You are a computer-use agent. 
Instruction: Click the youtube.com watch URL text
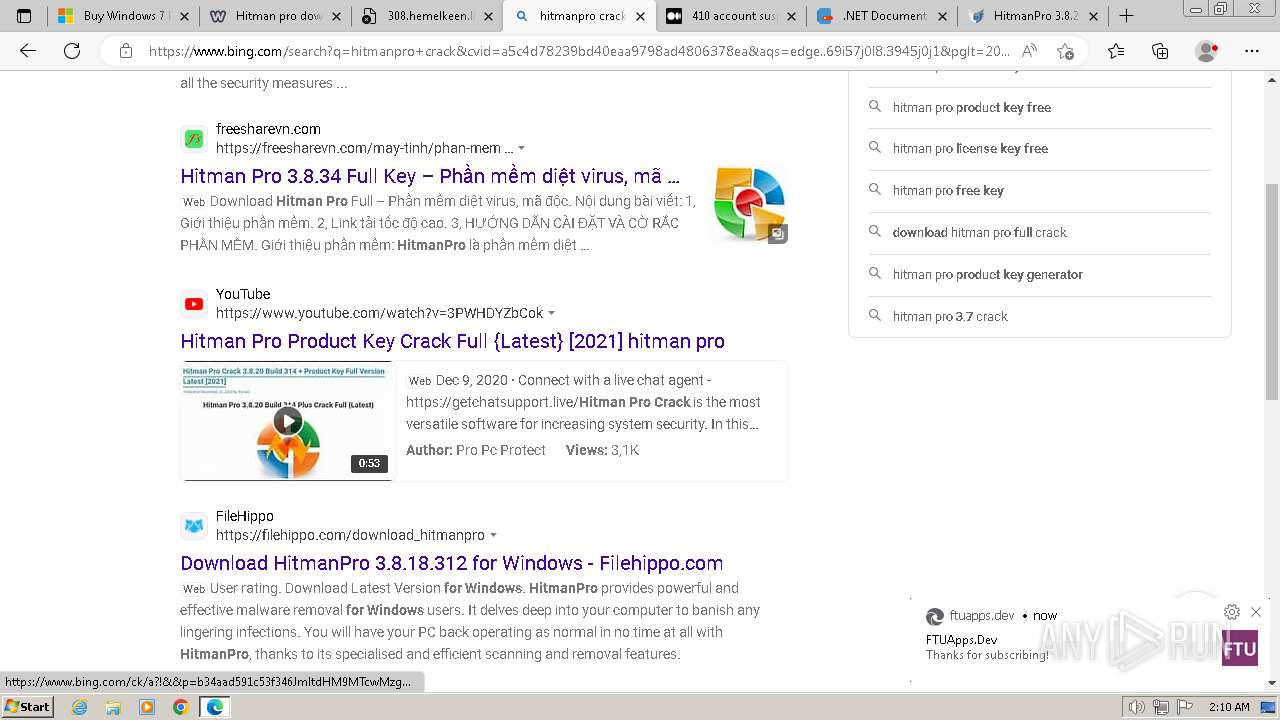tap(379, 313)
